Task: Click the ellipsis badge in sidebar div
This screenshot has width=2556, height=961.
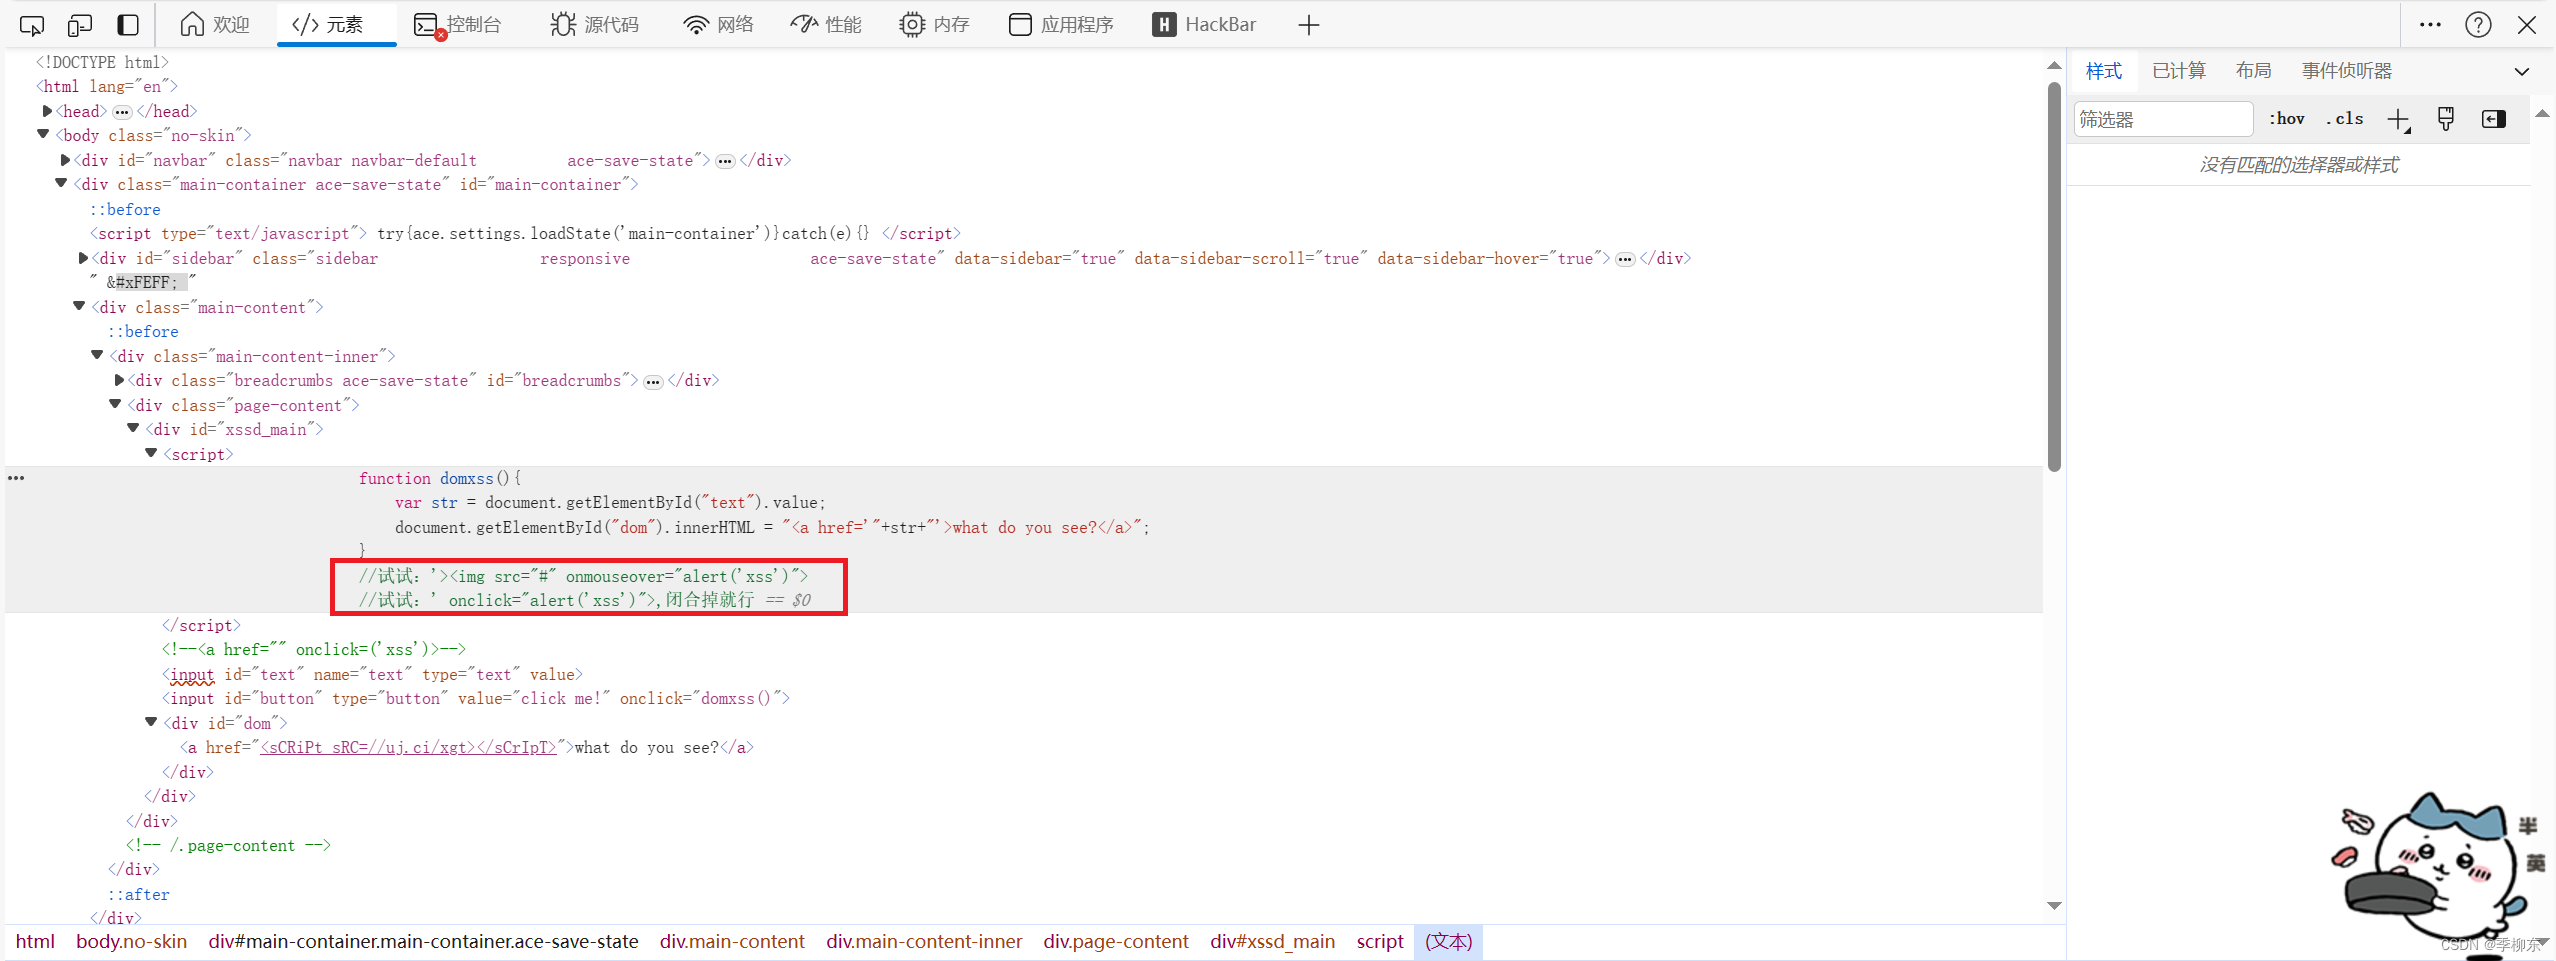Action: pyautogui.click(x=1625, y=259)
